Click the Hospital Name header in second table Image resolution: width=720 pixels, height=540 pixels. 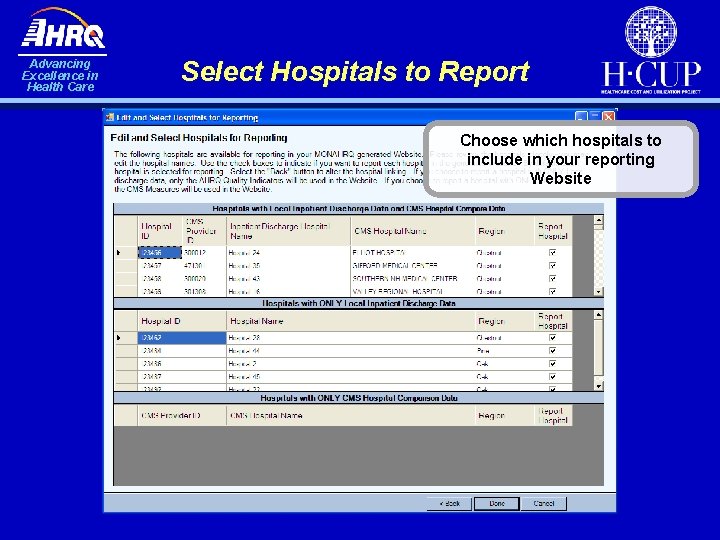pos(351,321)
